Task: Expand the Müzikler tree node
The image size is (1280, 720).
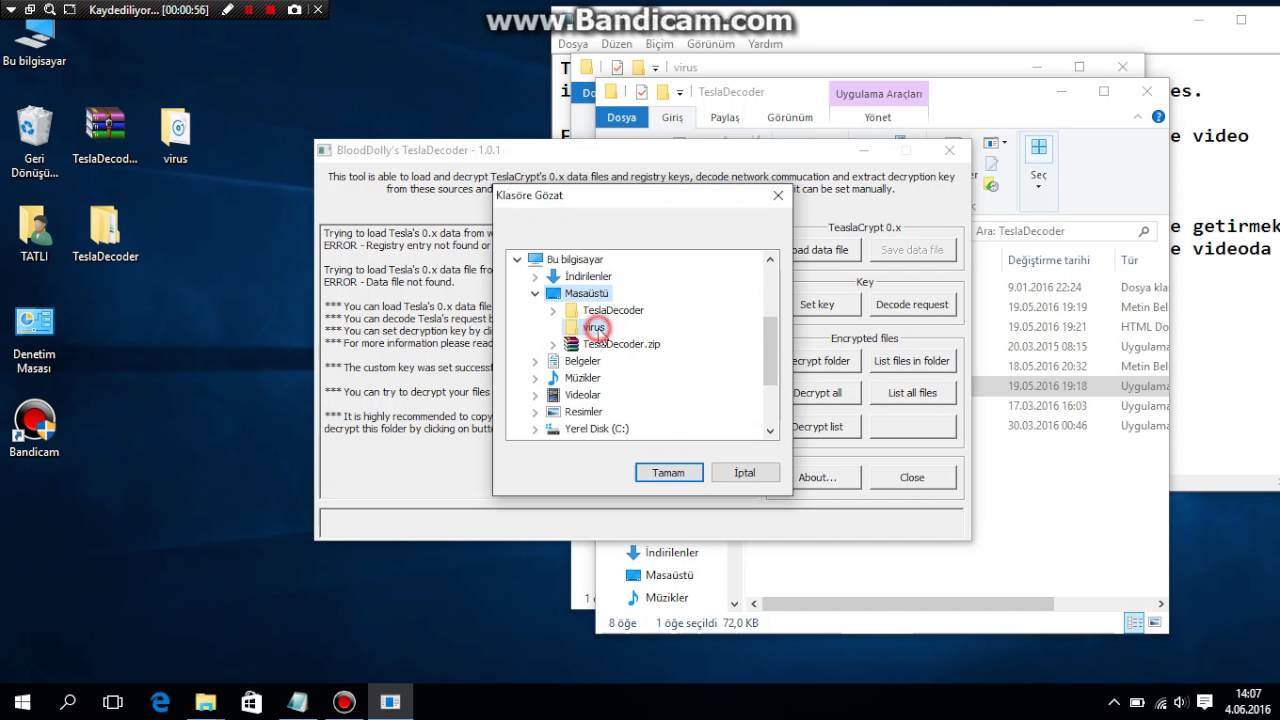Action: point(535,378)
